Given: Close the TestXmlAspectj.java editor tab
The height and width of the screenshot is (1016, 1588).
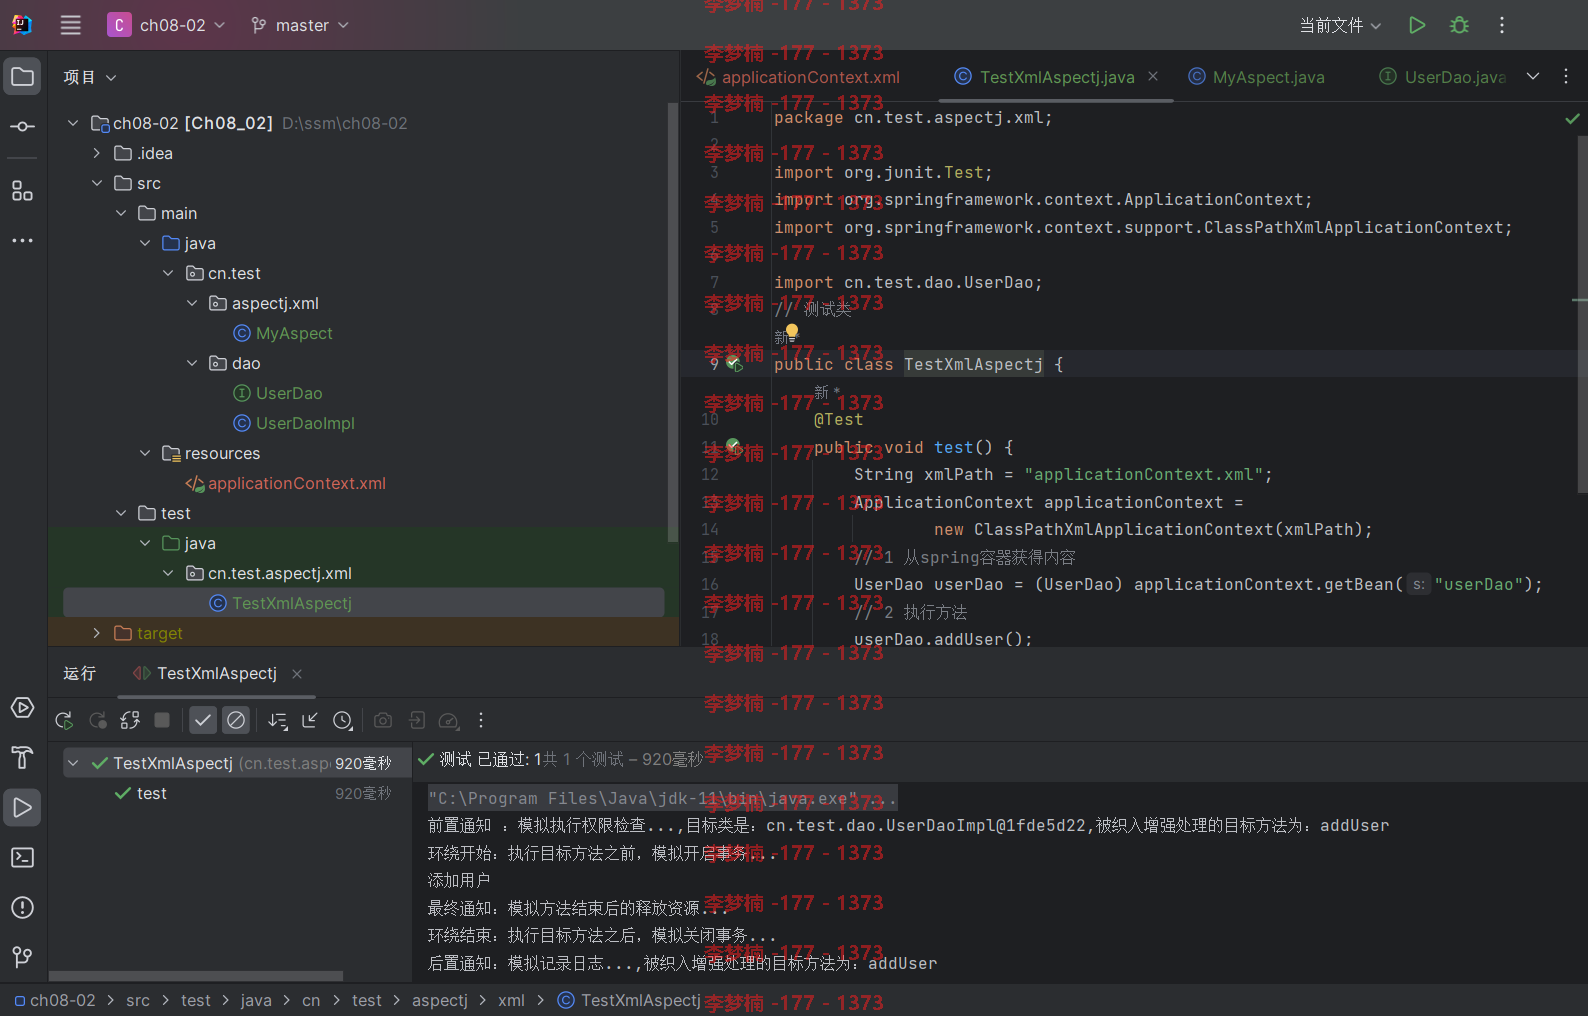Looking at the screenshot, I should click(1153, 76).
